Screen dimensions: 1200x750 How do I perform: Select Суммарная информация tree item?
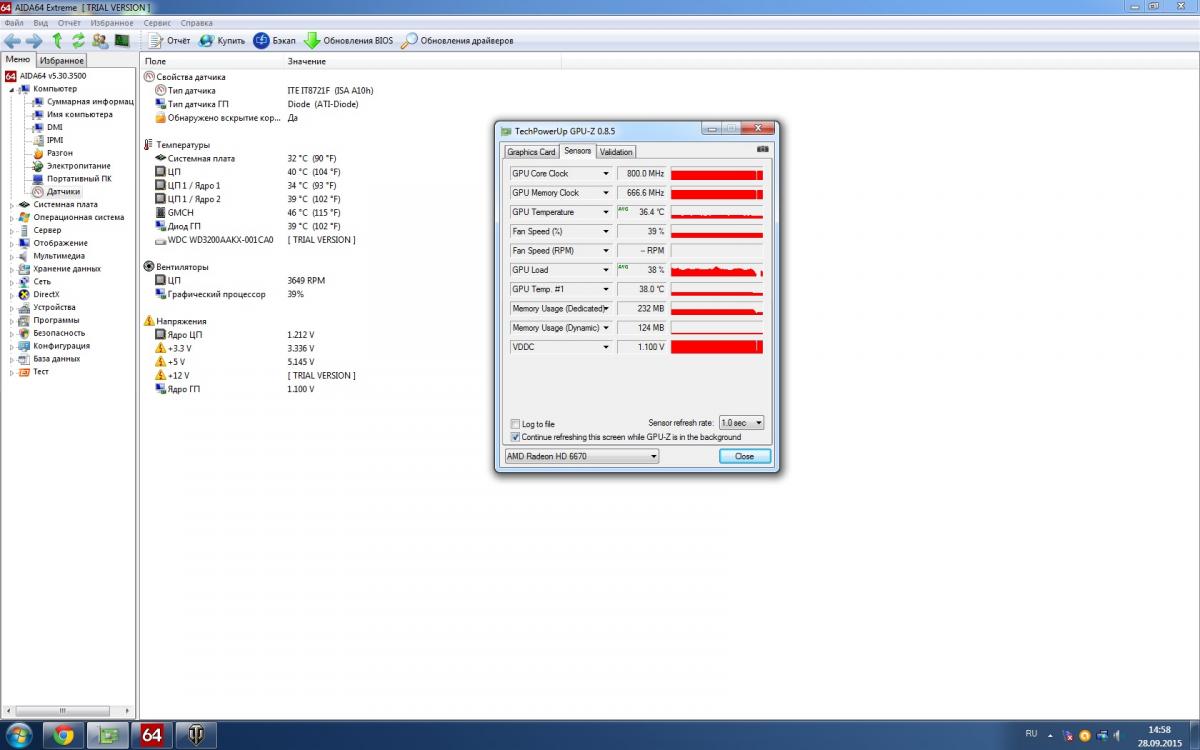click(82, 101)
